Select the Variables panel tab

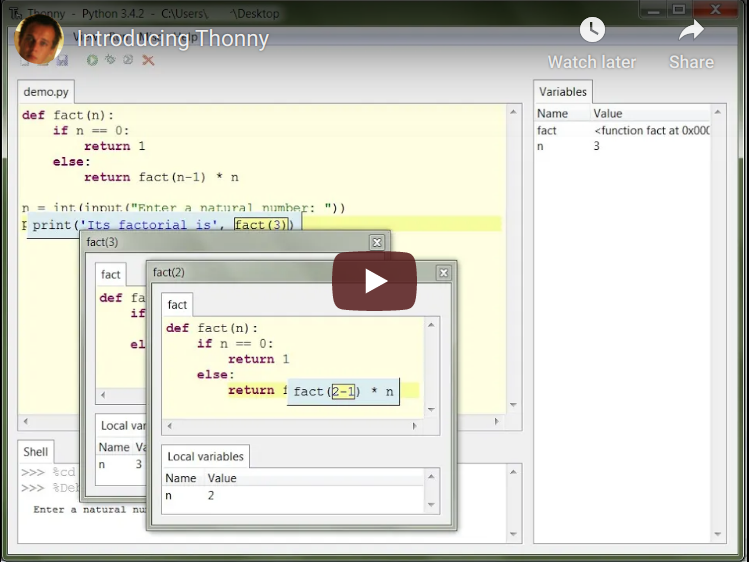[563, 92]
